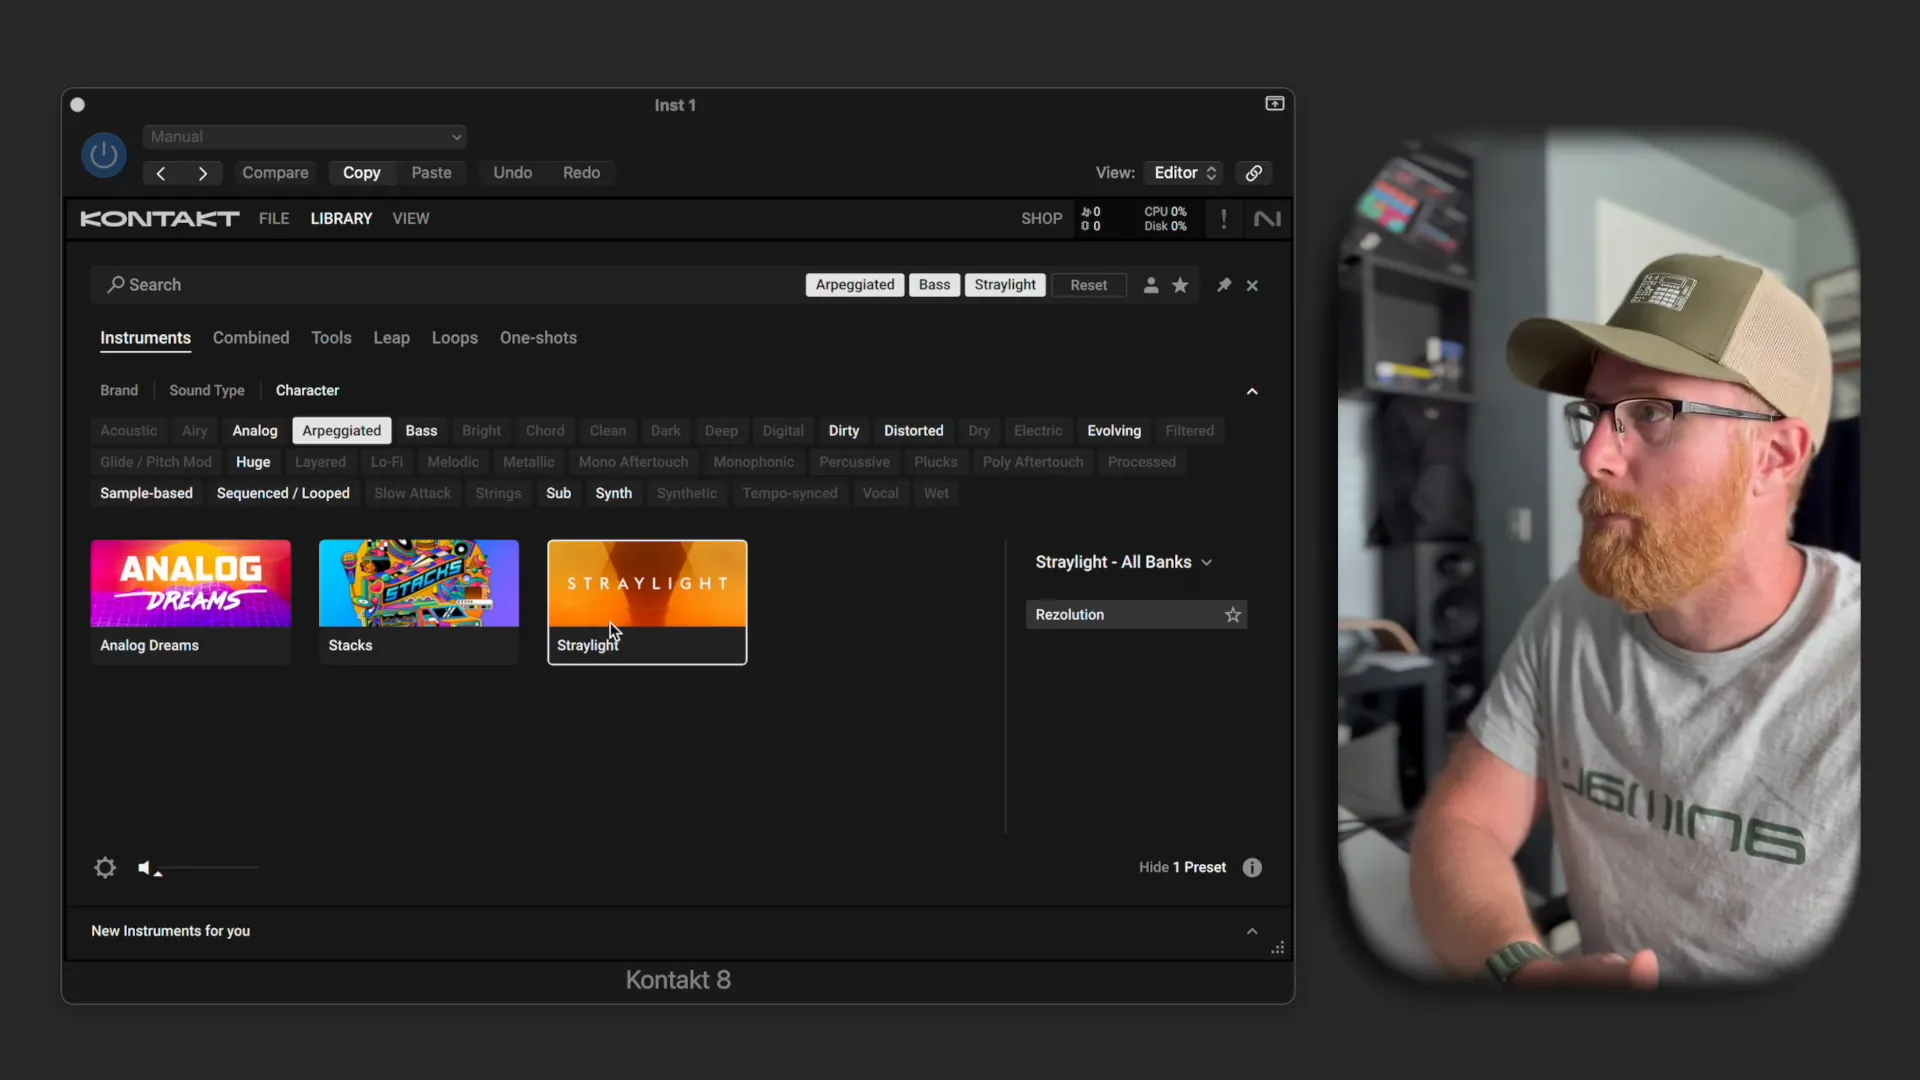Toggle preview speaker volume icon
This screenshot has height=1080, width=1920.
145,868
